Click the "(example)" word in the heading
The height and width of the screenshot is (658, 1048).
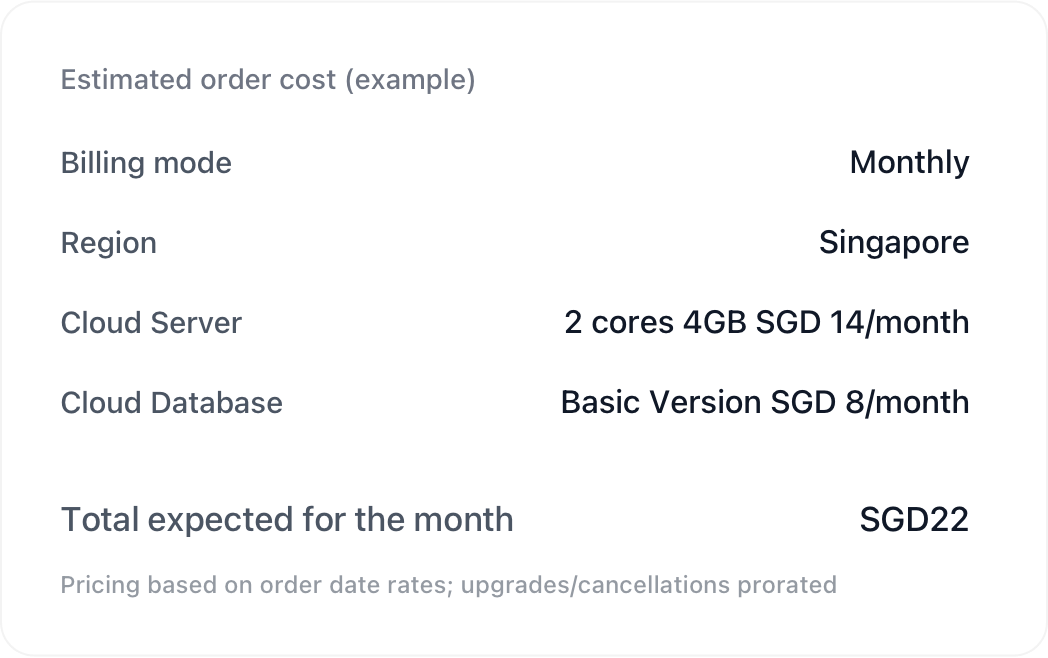point(410,80)
